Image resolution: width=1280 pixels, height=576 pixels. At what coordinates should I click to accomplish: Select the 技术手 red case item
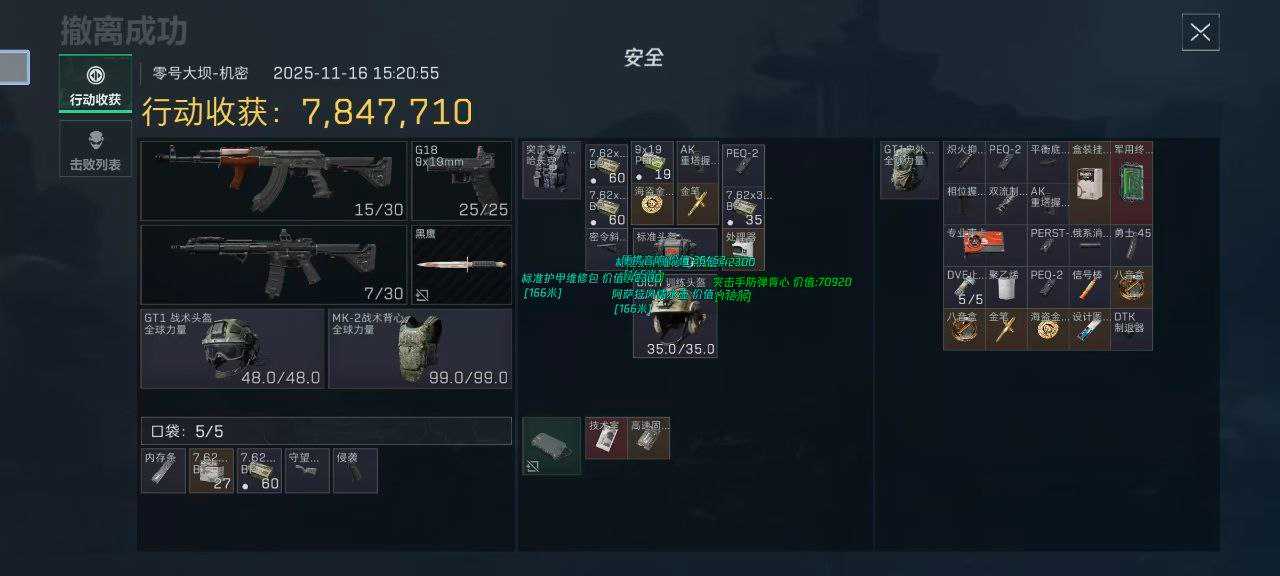click(606, 438)
